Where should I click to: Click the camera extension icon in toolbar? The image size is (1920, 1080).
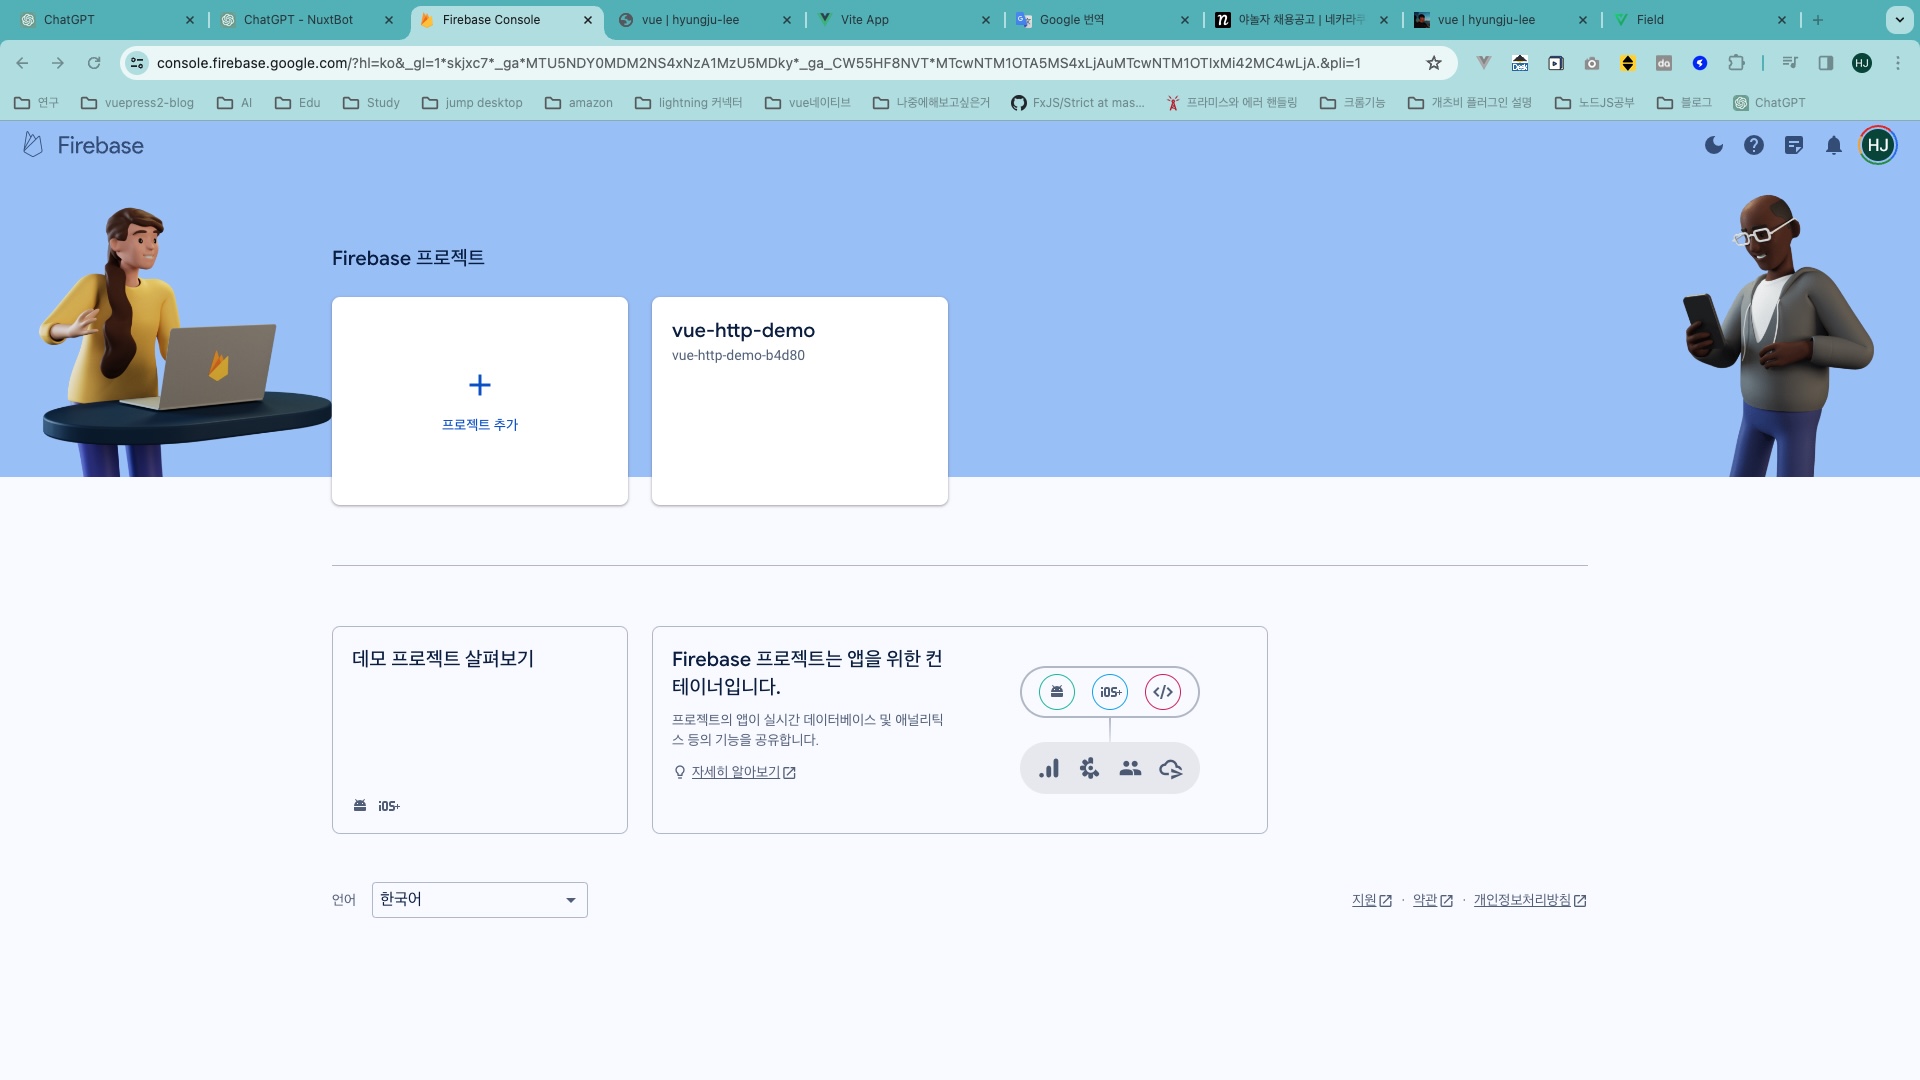point(1592,63)
